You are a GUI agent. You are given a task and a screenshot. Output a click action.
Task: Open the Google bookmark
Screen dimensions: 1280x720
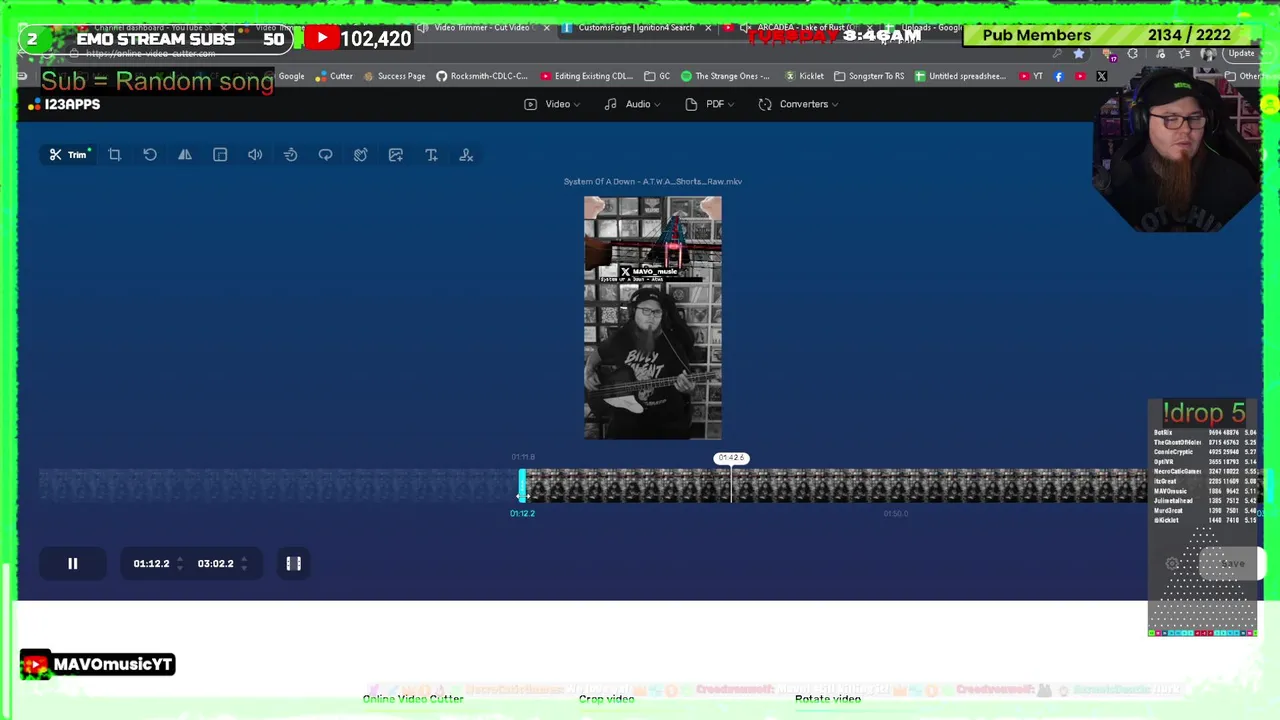point(291,76)
